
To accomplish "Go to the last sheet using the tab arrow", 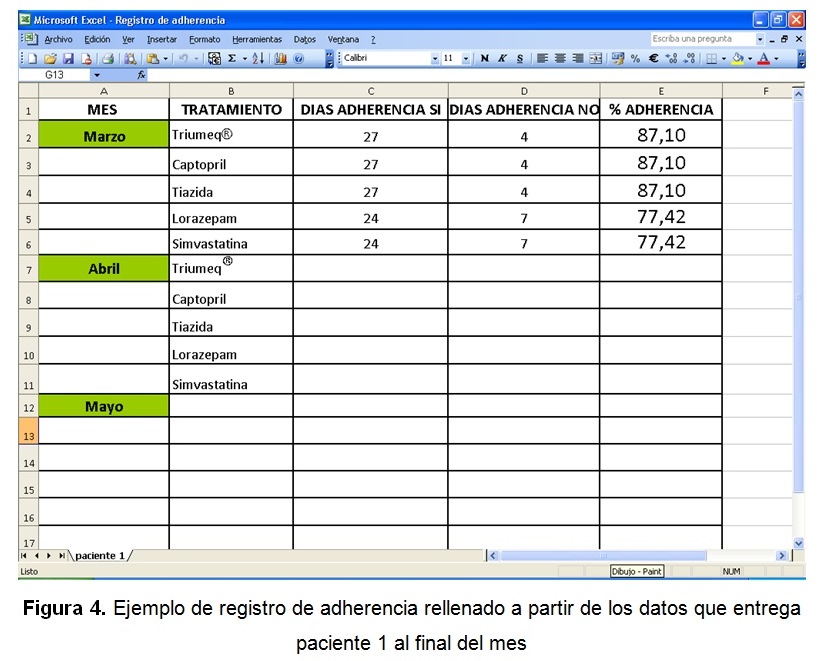I will coord(62,555).
